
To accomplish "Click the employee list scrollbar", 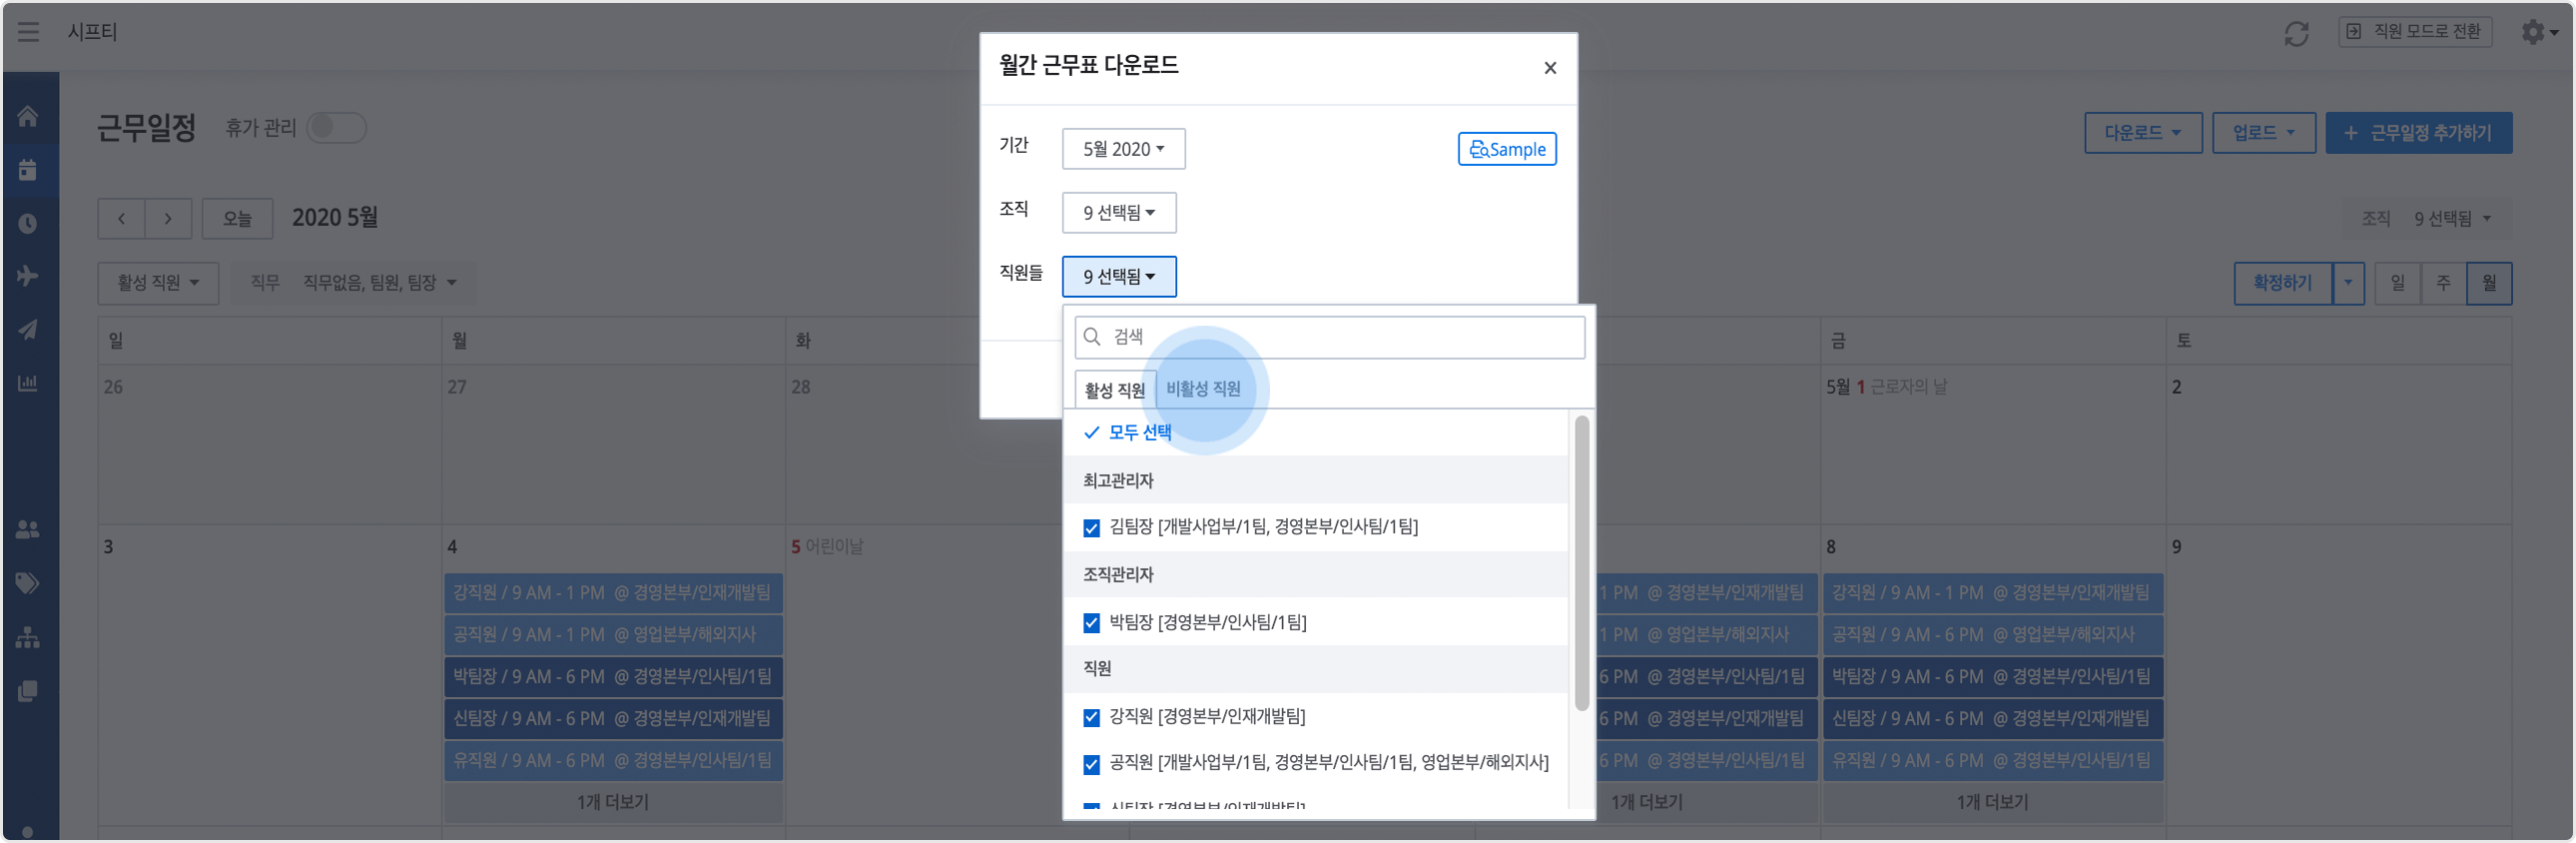I will [1581, 563].
